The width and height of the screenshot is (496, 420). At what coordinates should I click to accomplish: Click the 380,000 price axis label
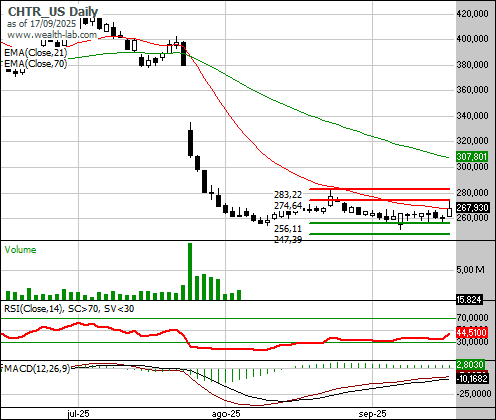[472, 64]
